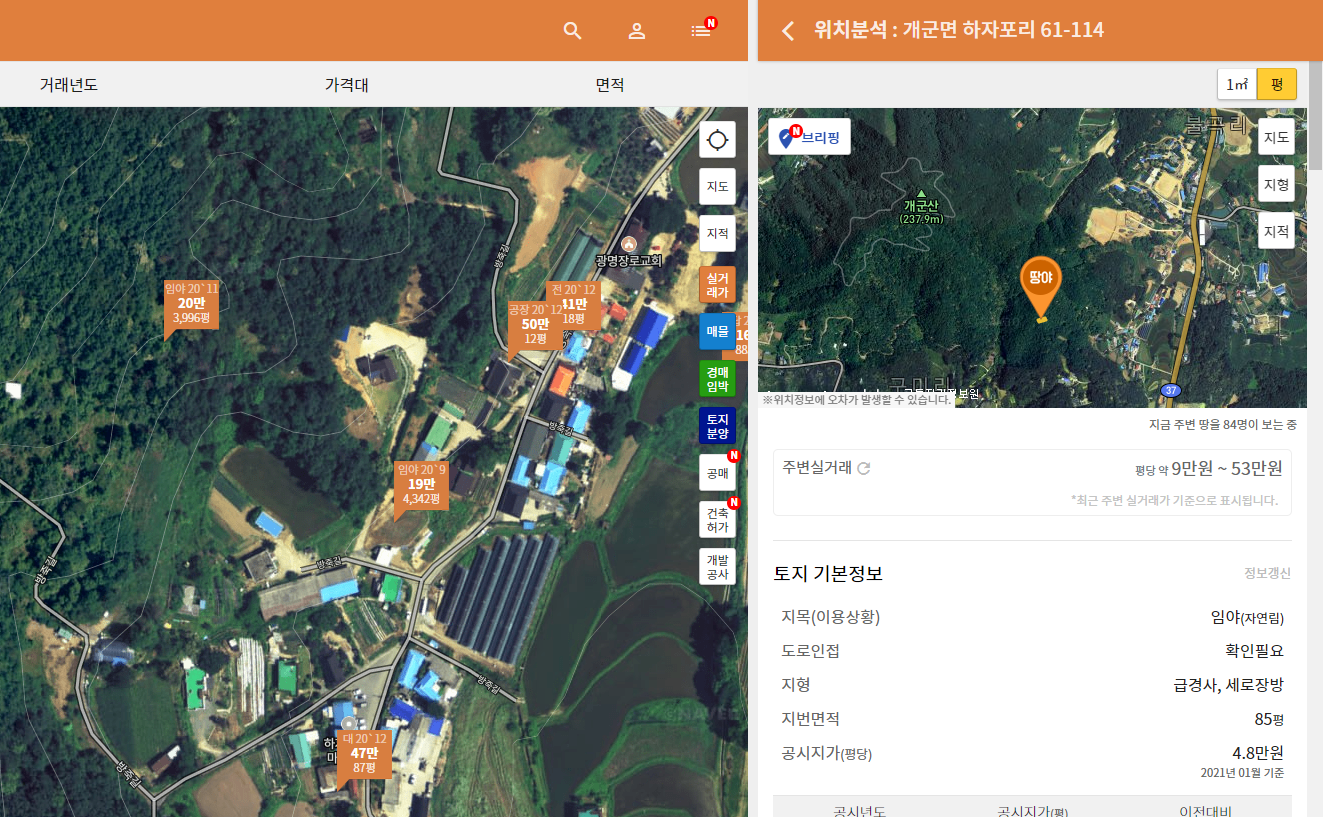
Task: Click the 광명장로교회 church marker
Action: 629,243
